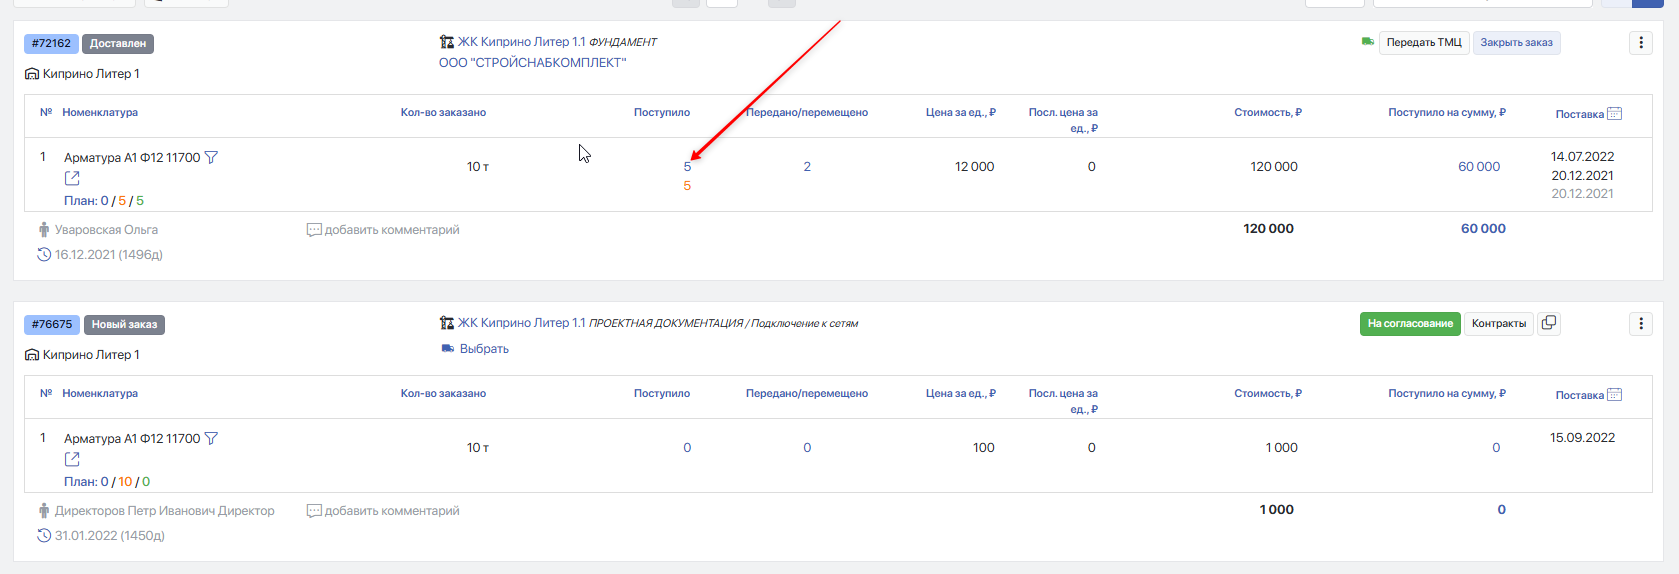Click filter icon in order #76675 nomenclature row
Image resolution: width=1679 pixels, height=574 pixels.
click(211, 439)
